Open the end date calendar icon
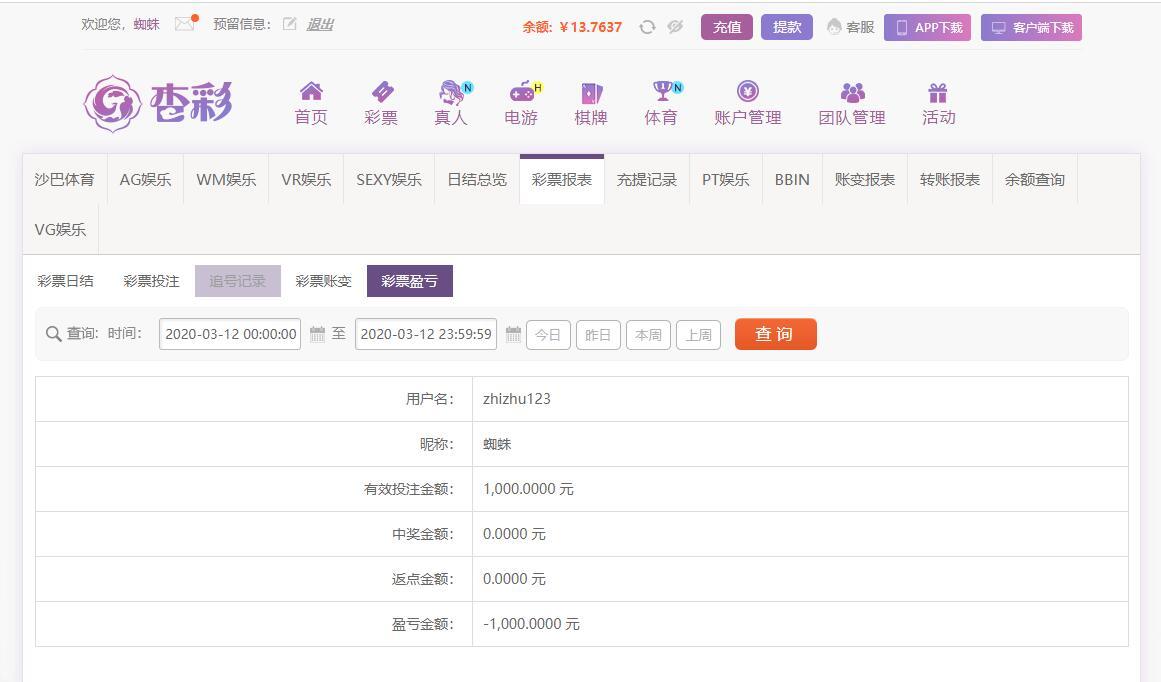This screenshot has height=682, width=1161. click(x=512, y=334)
